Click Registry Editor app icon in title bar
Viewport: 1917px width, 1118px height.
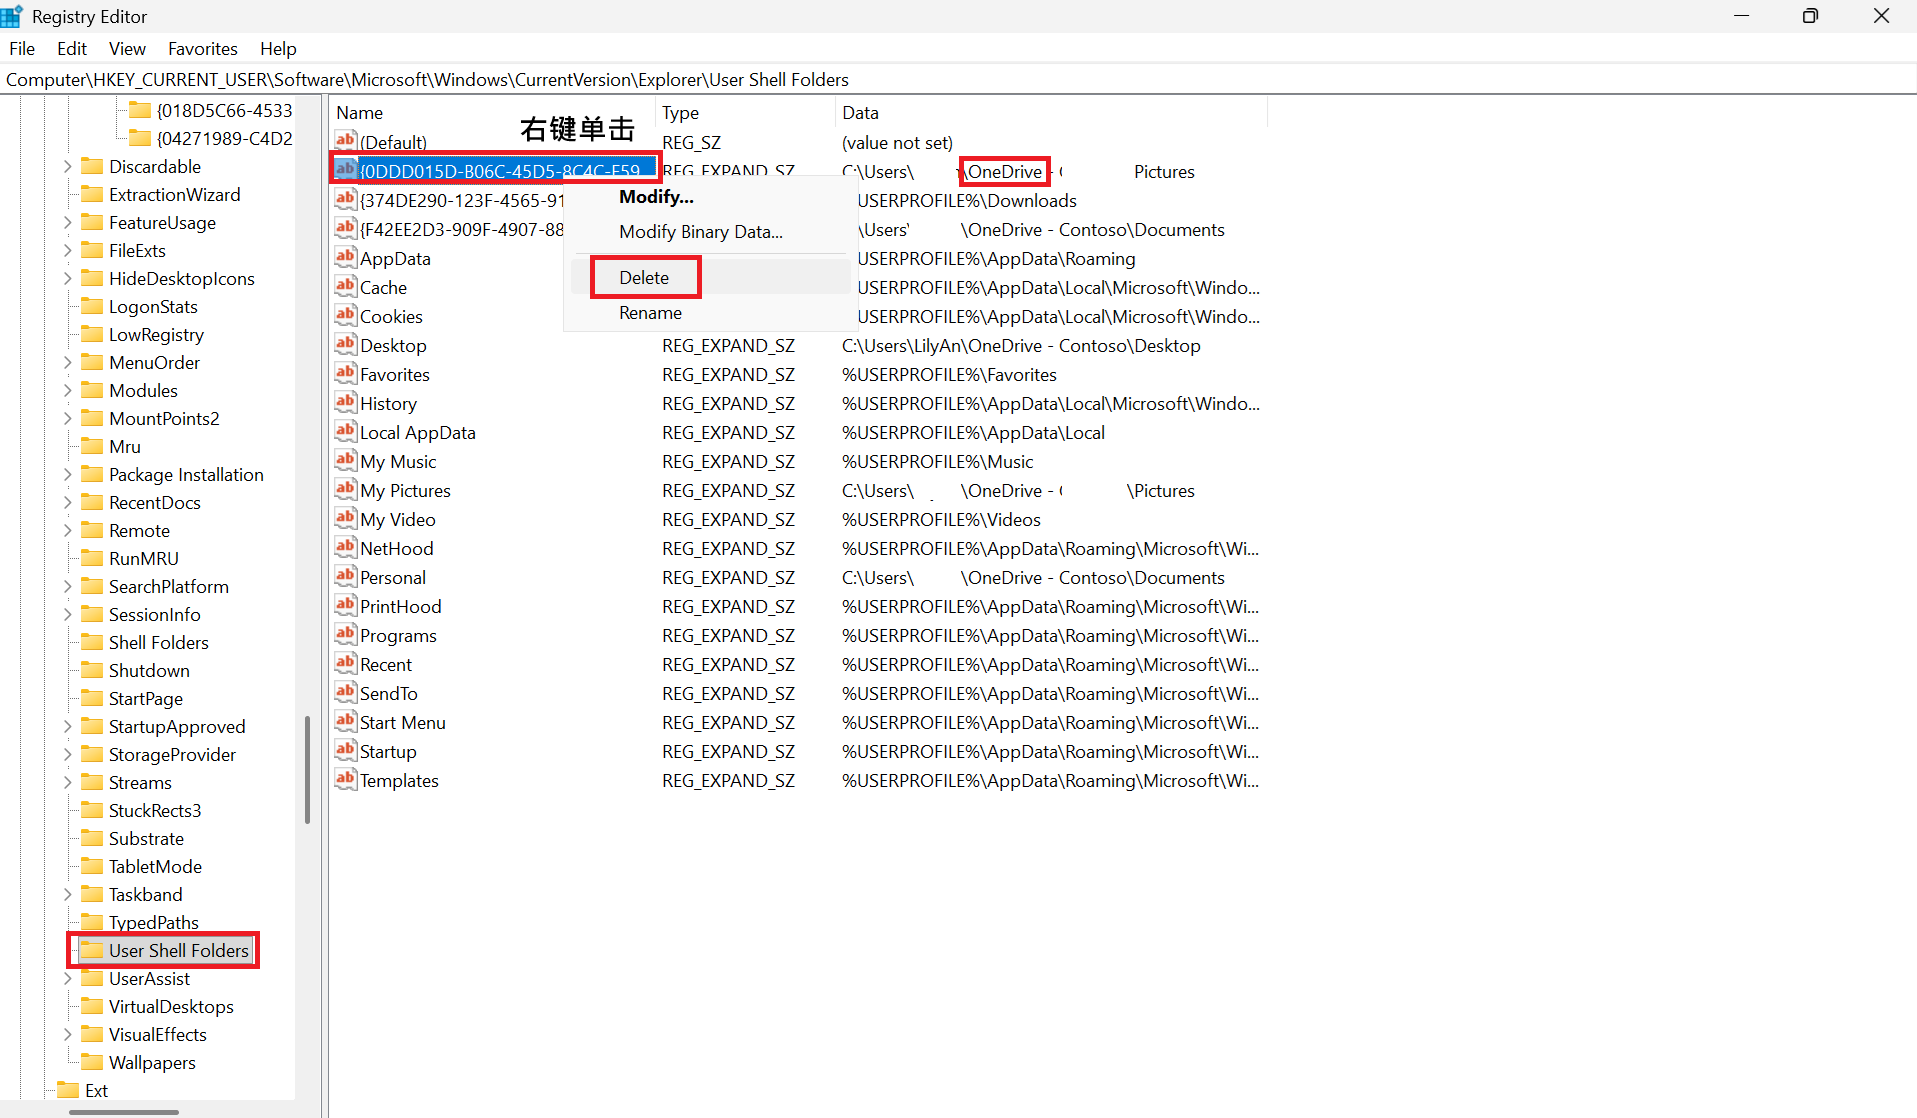click(x=12, y=16)
